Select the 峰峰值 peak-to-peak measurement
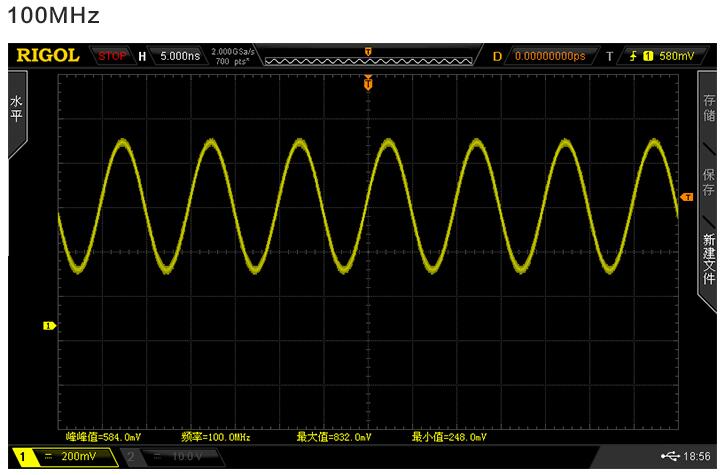The width and height of the screenshot is (725, 475). pyautogui.click(x=105, y=437)
